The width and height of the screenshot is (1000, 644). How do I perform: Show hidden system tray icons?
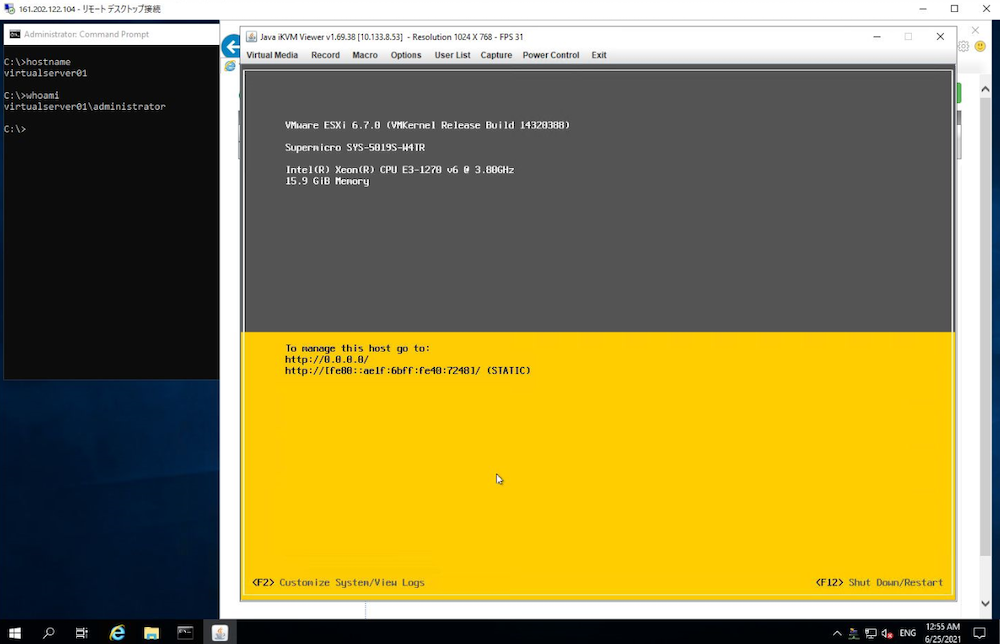point(837,633)
